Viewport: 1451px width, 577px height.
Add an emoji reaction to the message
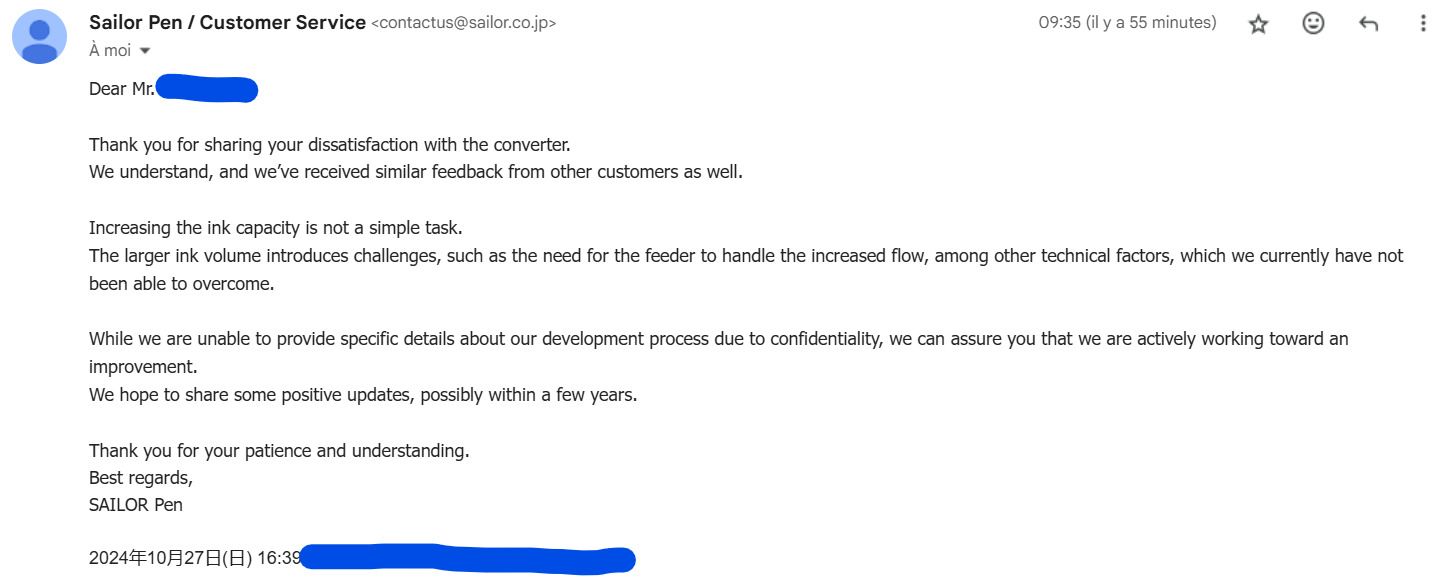click(1313, 24)
